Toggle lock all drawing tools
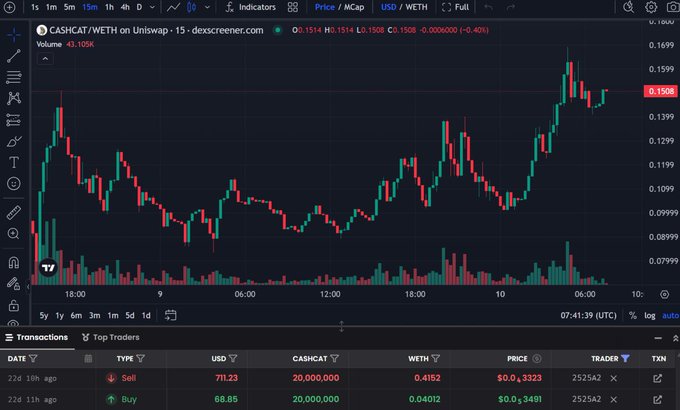This screenshot has width=680, height=410. click(13, 305)
